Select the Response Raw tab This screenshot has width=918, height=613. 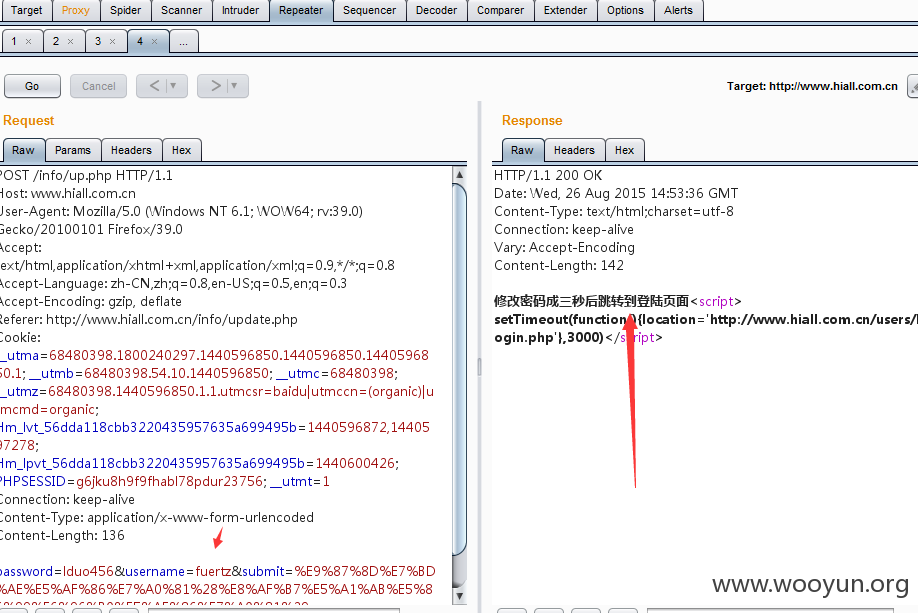tap(522, 150)
